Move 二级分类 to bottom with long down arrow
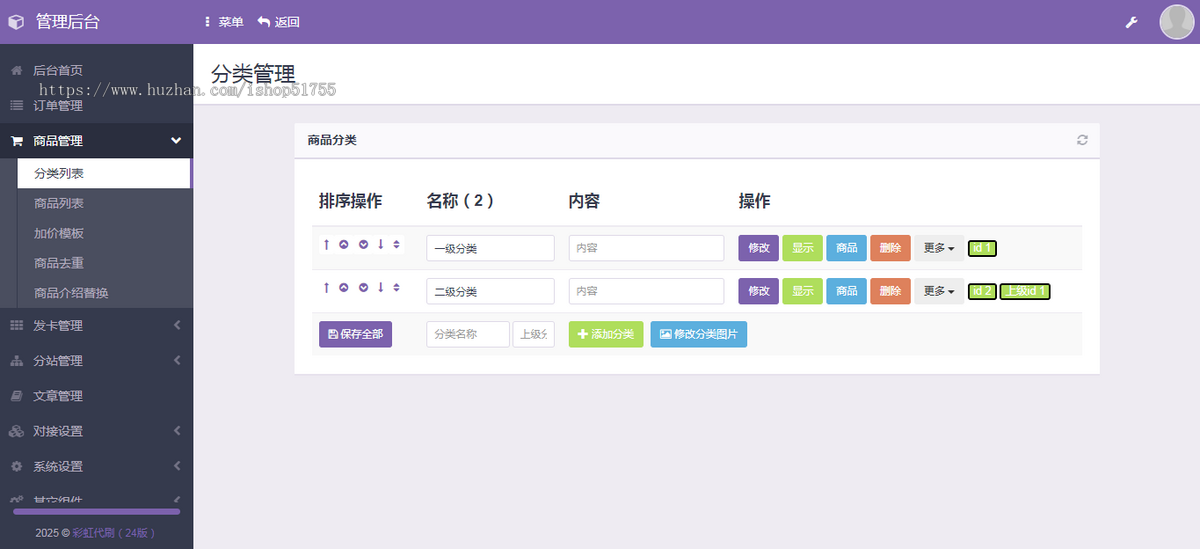This screenshot has height=549, width=1200. click(x=381, y=288)
